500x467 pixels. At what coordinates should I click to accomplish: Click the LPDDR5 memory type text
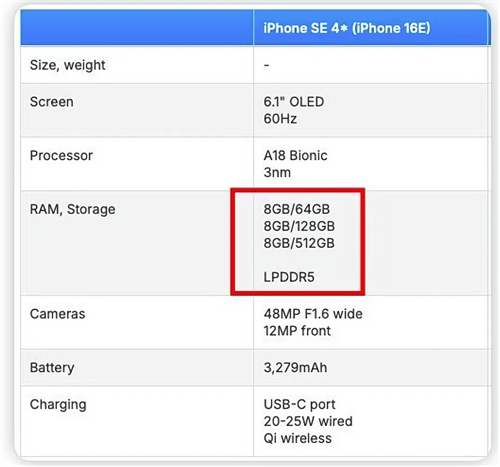[x=289, y=277]
